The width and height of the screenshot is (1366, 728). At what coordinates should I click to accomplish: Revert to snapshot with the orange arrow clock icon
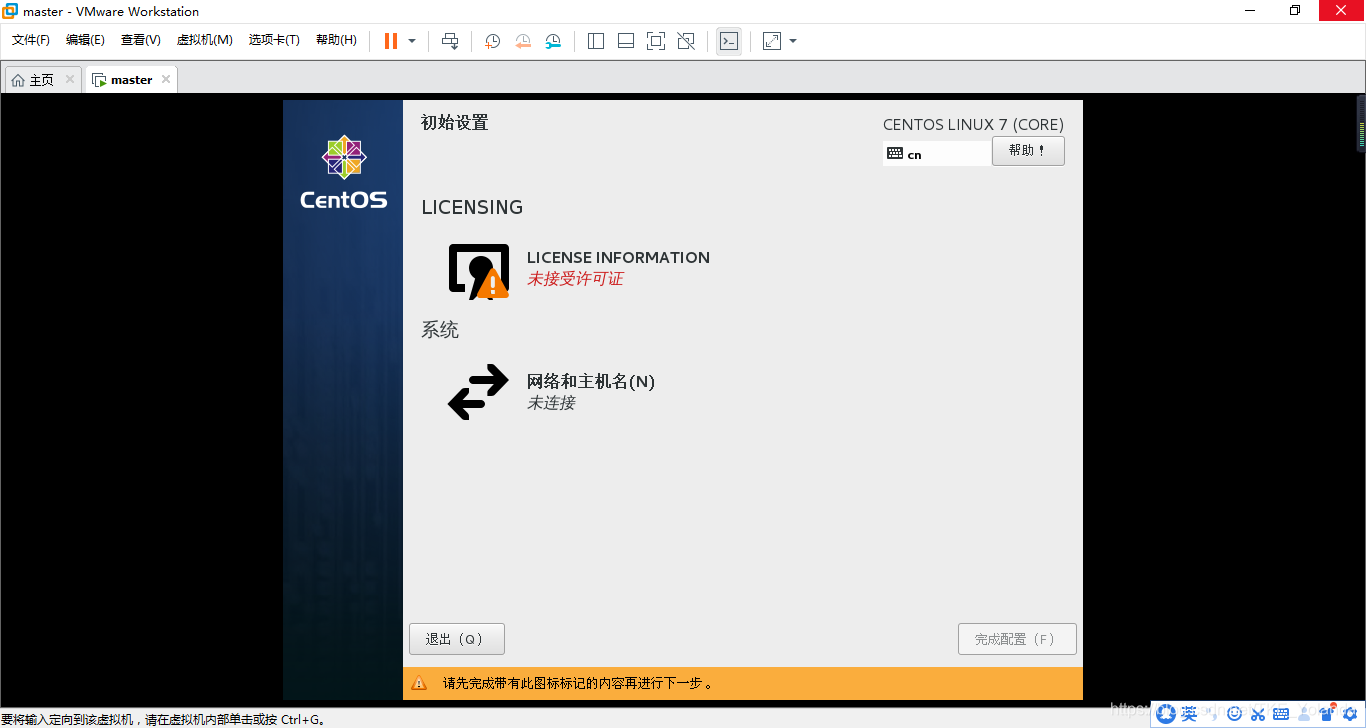[523, 41]
